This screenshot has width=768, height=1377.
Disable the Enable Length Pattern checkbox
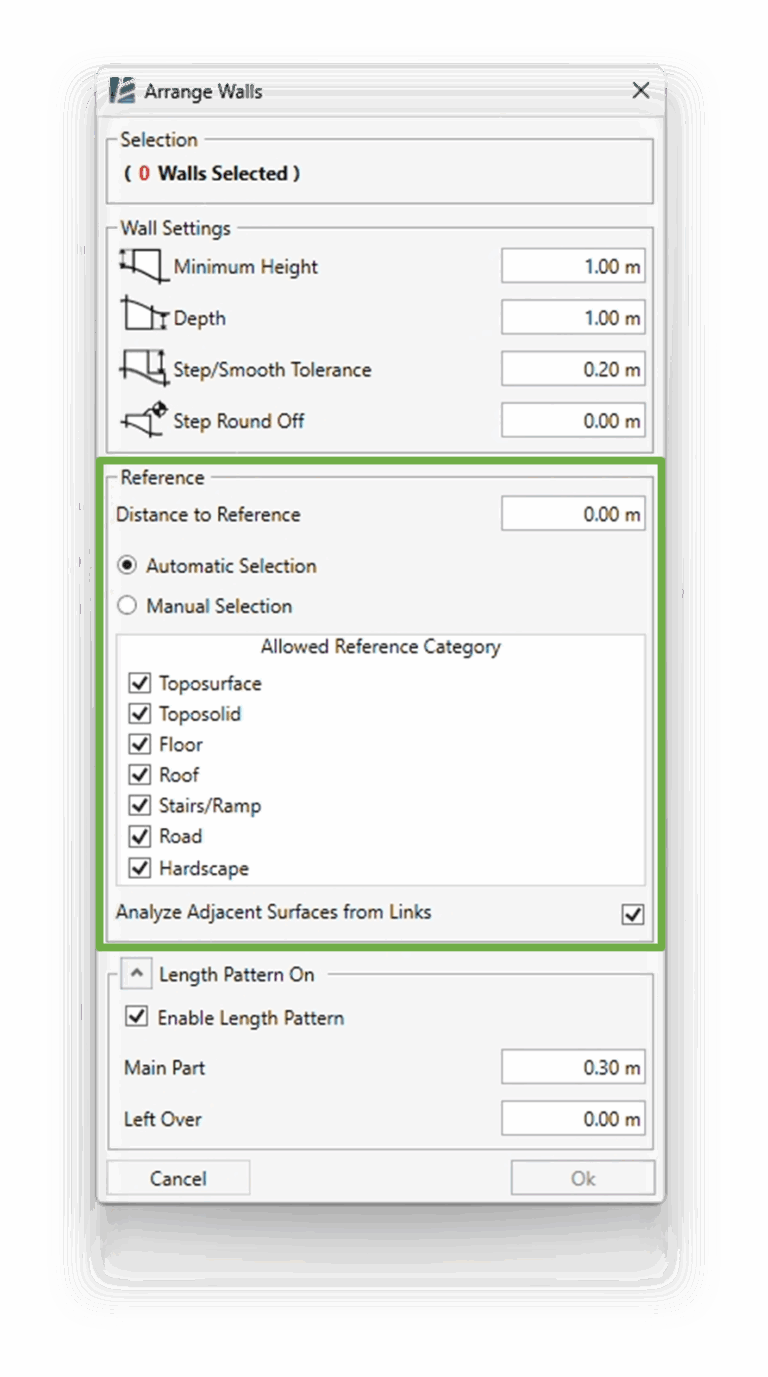coord(135,1017)
